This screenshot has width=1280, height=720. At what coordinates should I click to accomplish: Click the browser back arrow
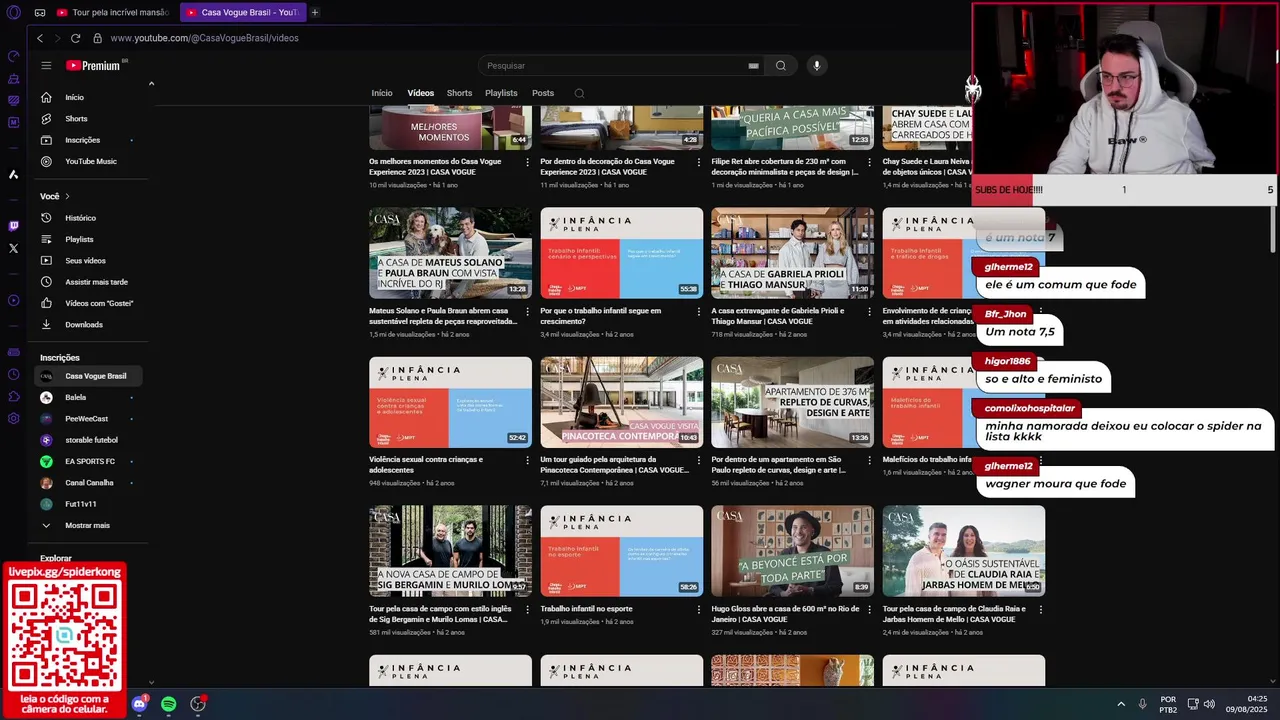coord(40,38)
